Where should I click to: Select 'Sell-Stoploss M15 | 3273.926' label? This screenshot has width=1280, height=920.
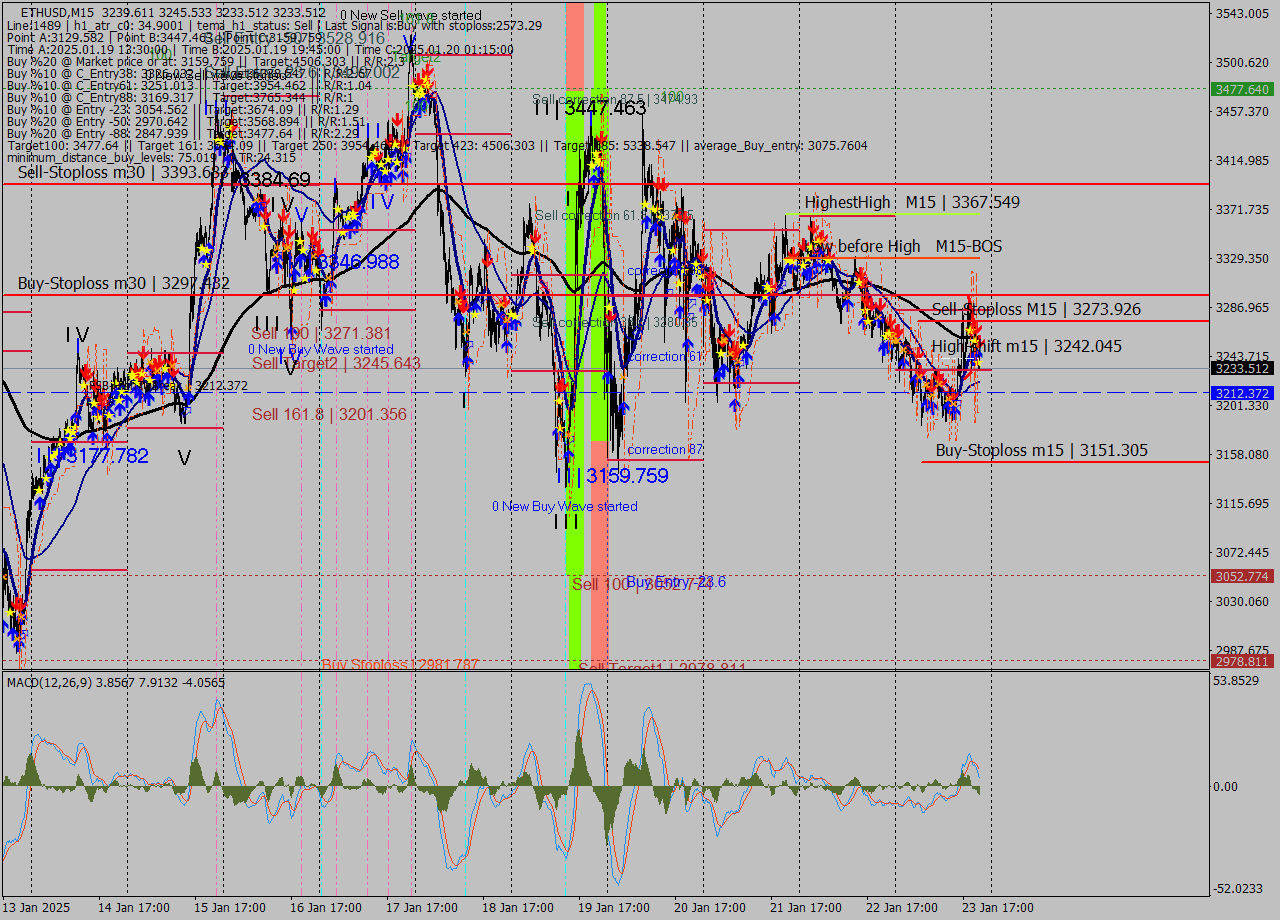pyautogui.click(x=1036, y=309)
